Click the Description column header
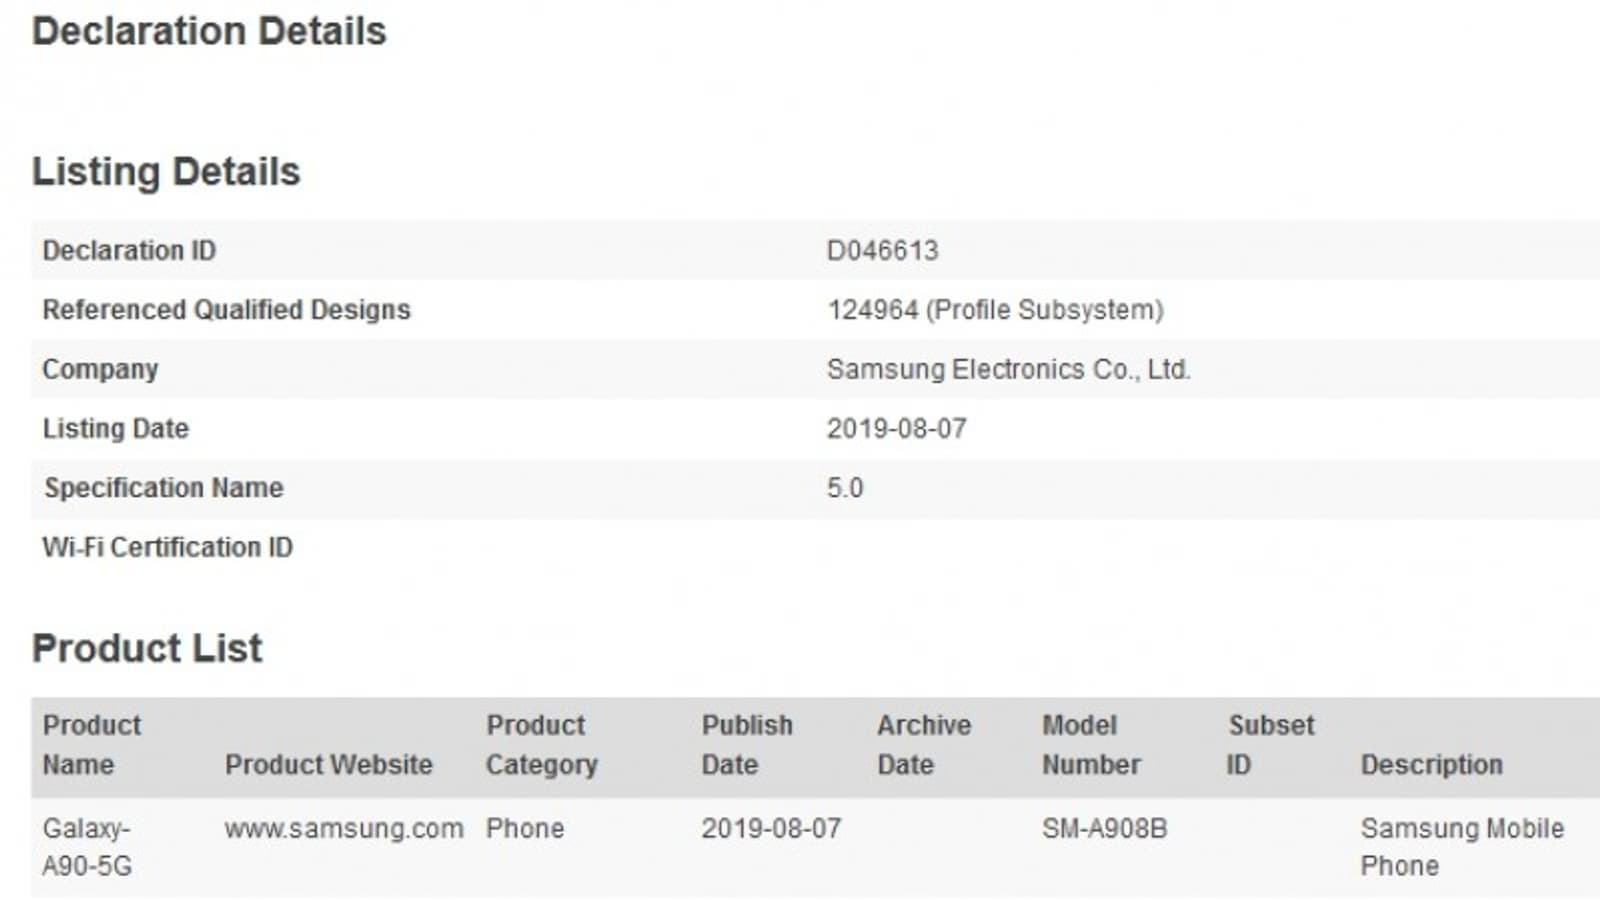Screen dimensions: 1600x900 pos(1431,765)
